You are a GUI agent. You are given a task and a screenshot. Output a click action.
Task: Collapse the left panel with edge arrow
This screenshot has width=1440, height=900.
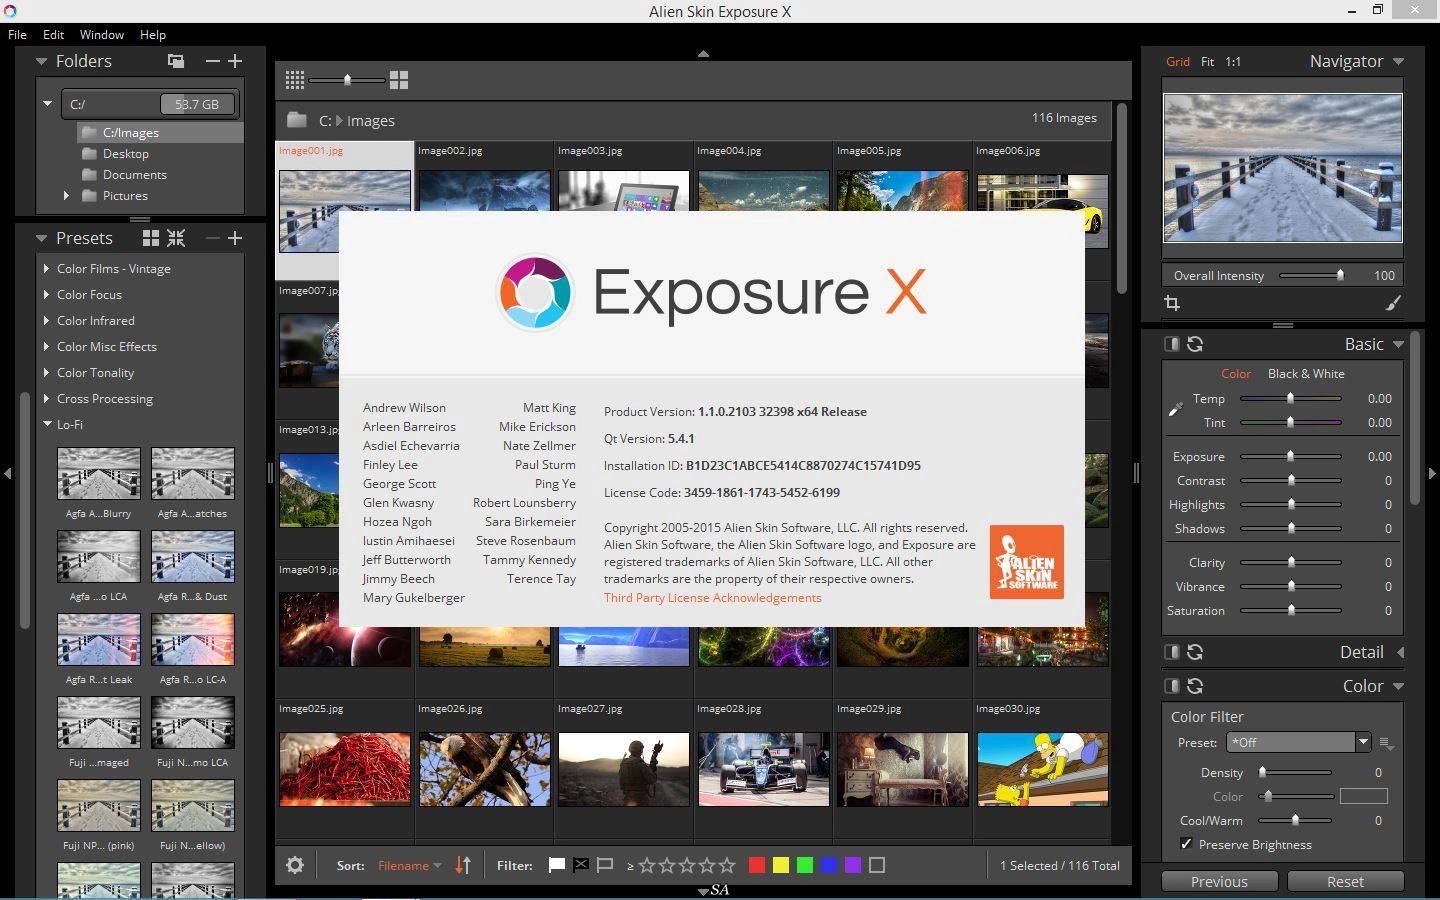click(x=7, y=473)
